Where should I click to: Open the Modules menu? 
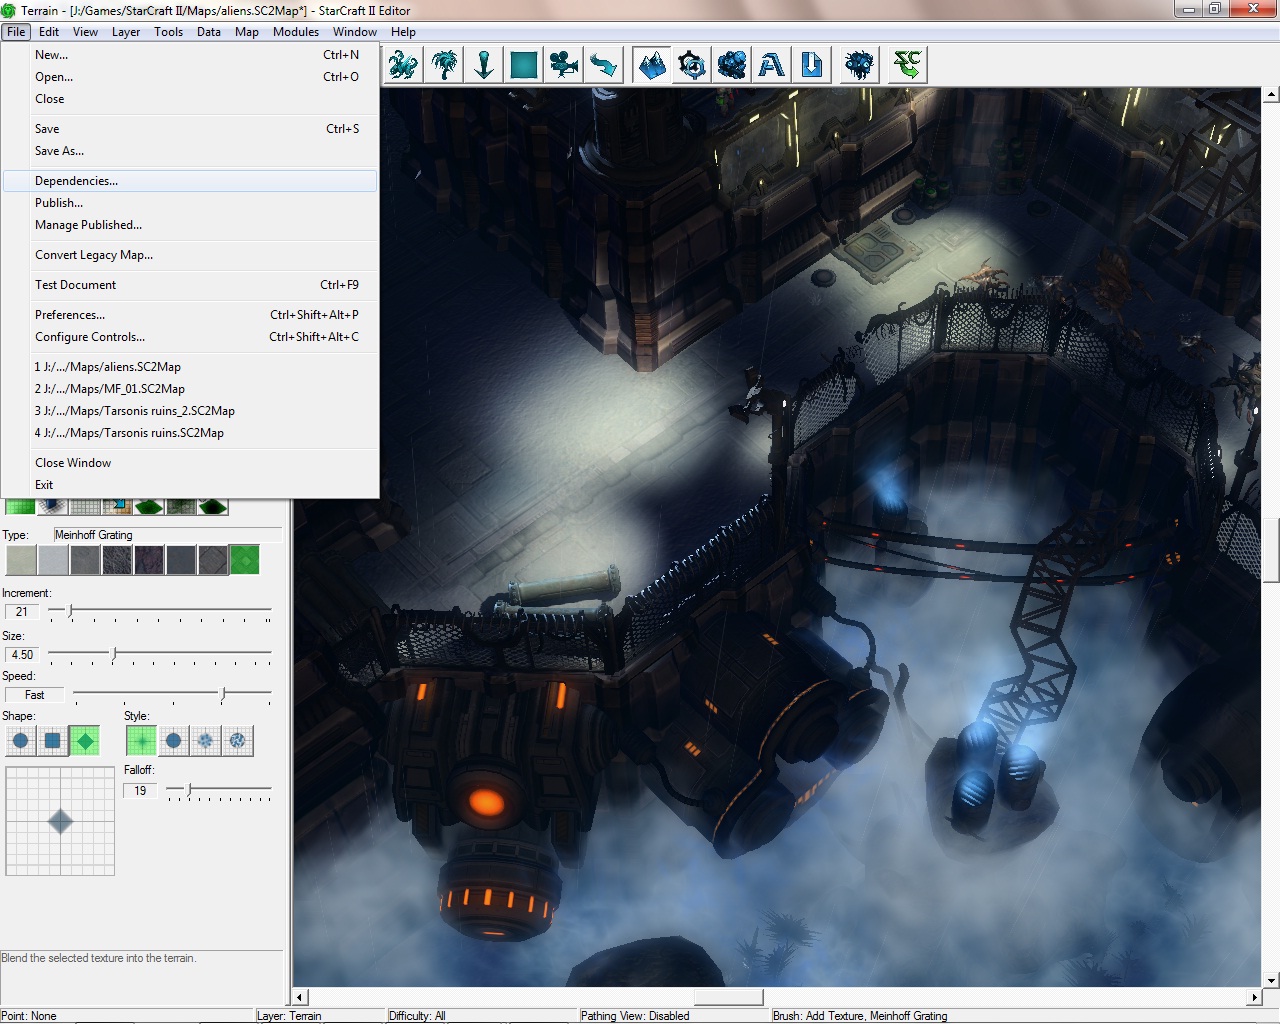tap(296, 32)
